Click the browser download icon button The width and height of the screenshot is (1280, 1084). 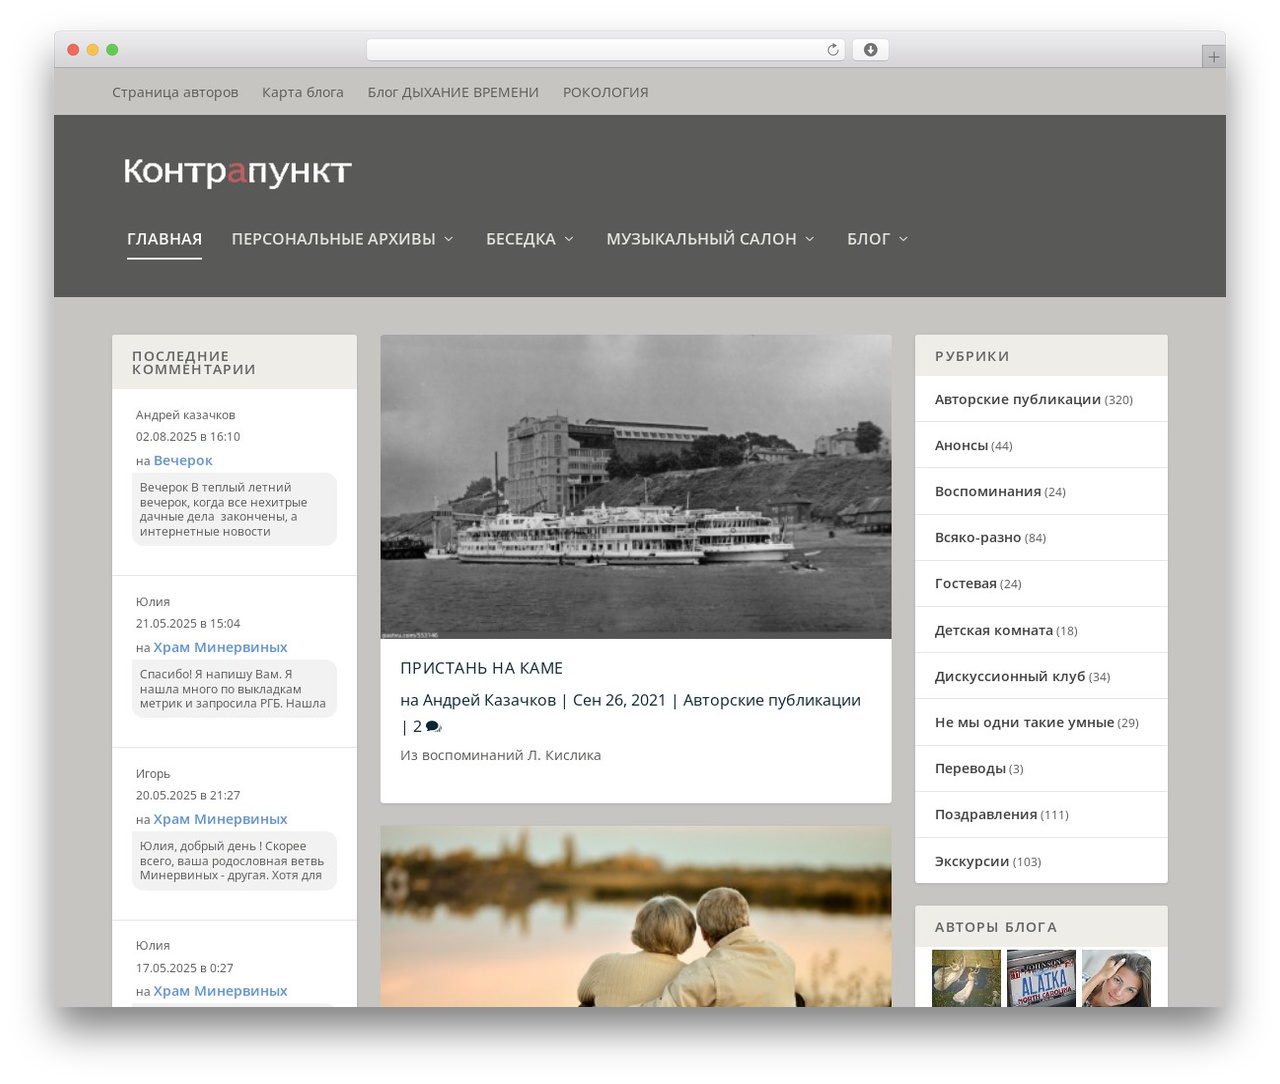[x=870, y=50]
